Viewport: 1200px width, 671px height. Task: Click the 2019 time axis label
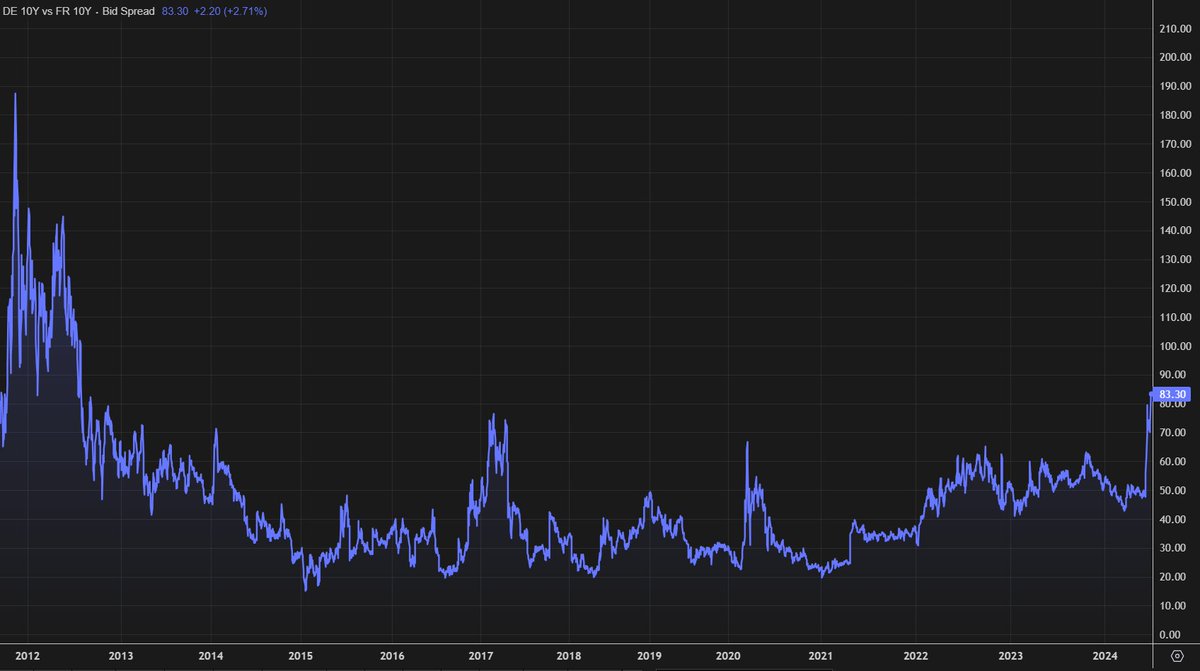click(x=650, y=656)
